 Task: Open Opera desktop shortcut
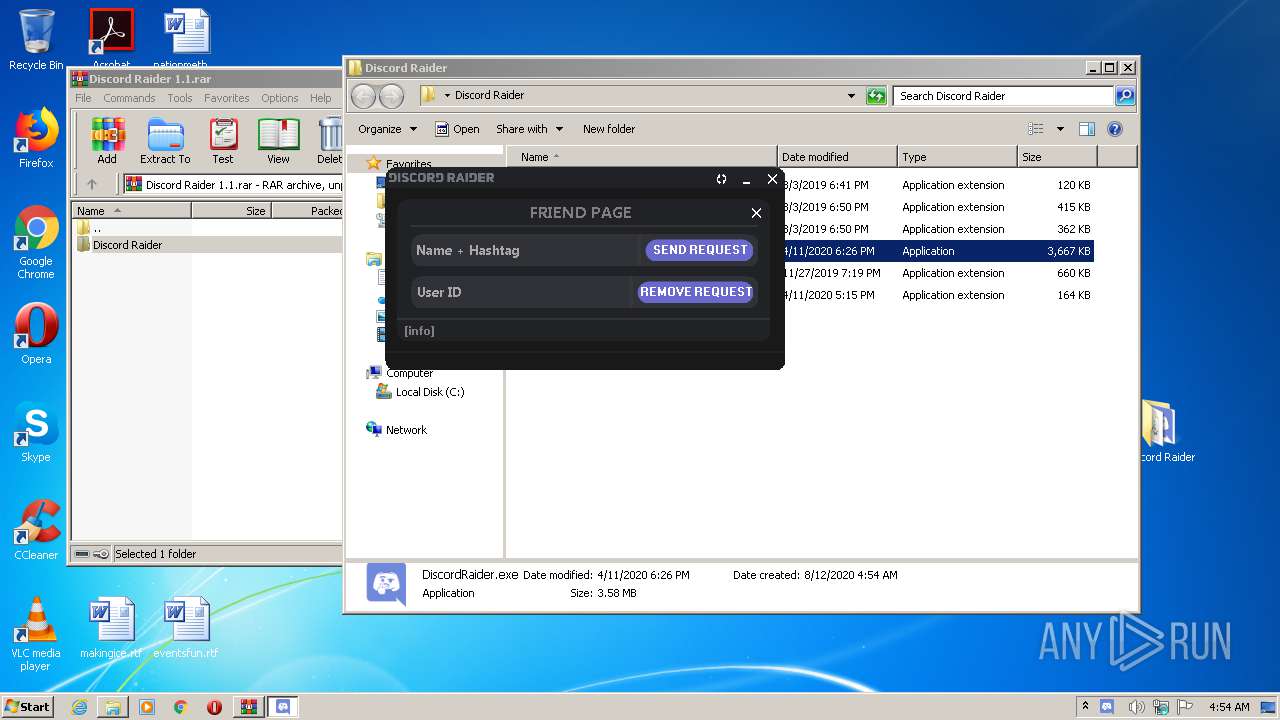[x=36, y=334]
